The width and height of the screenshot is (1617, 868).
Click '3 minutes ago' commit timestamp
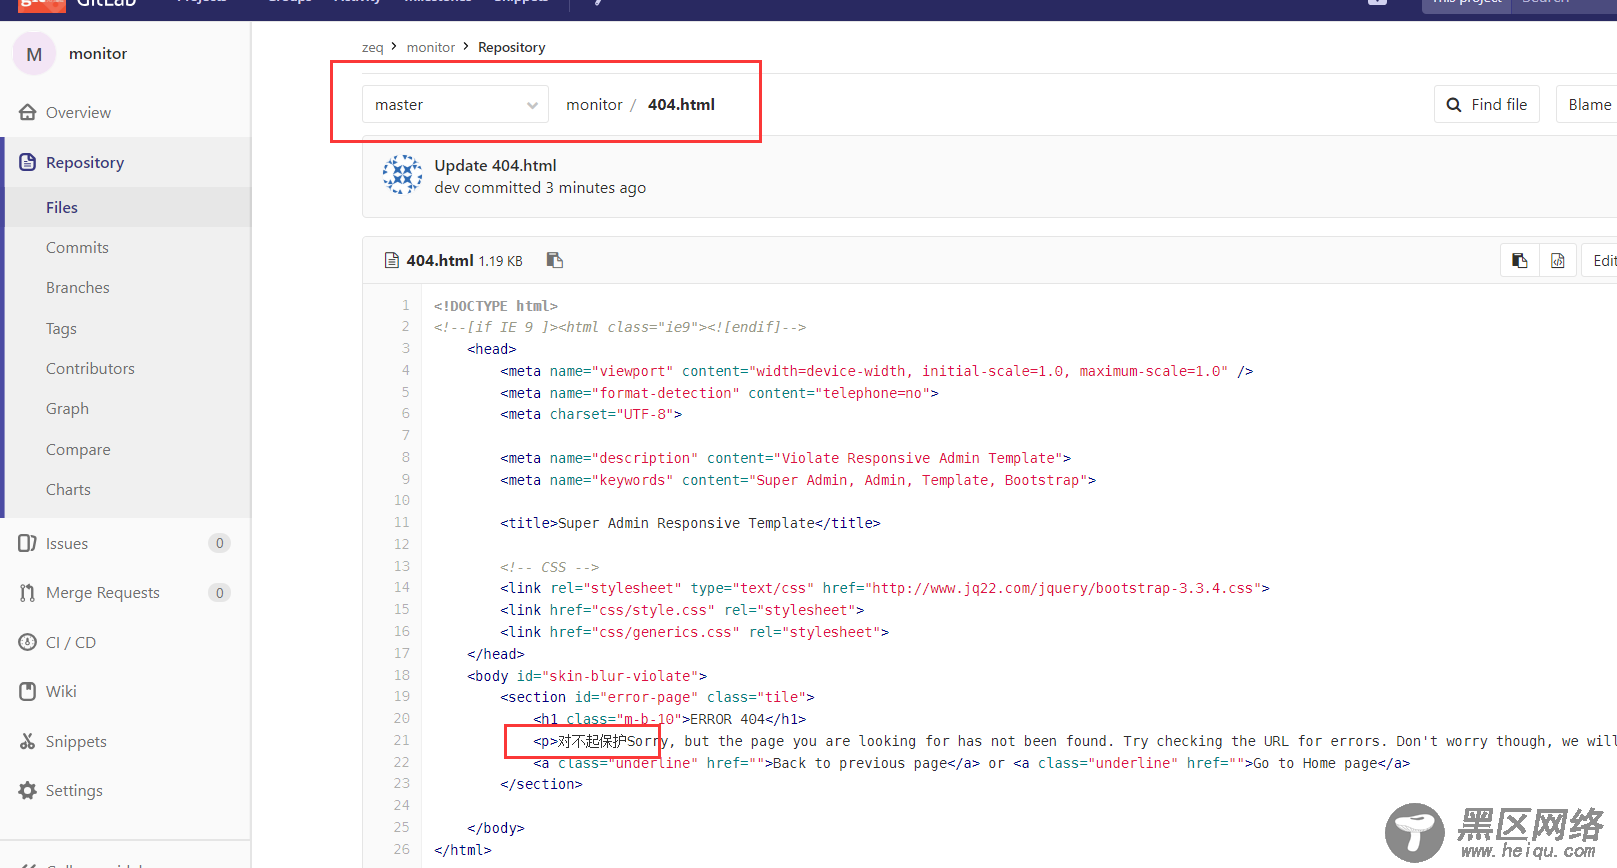click(595, 187)
